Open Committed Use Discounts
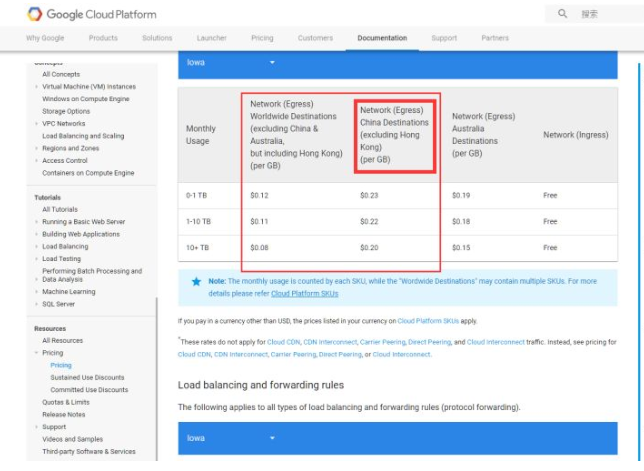 coord(89,390)
